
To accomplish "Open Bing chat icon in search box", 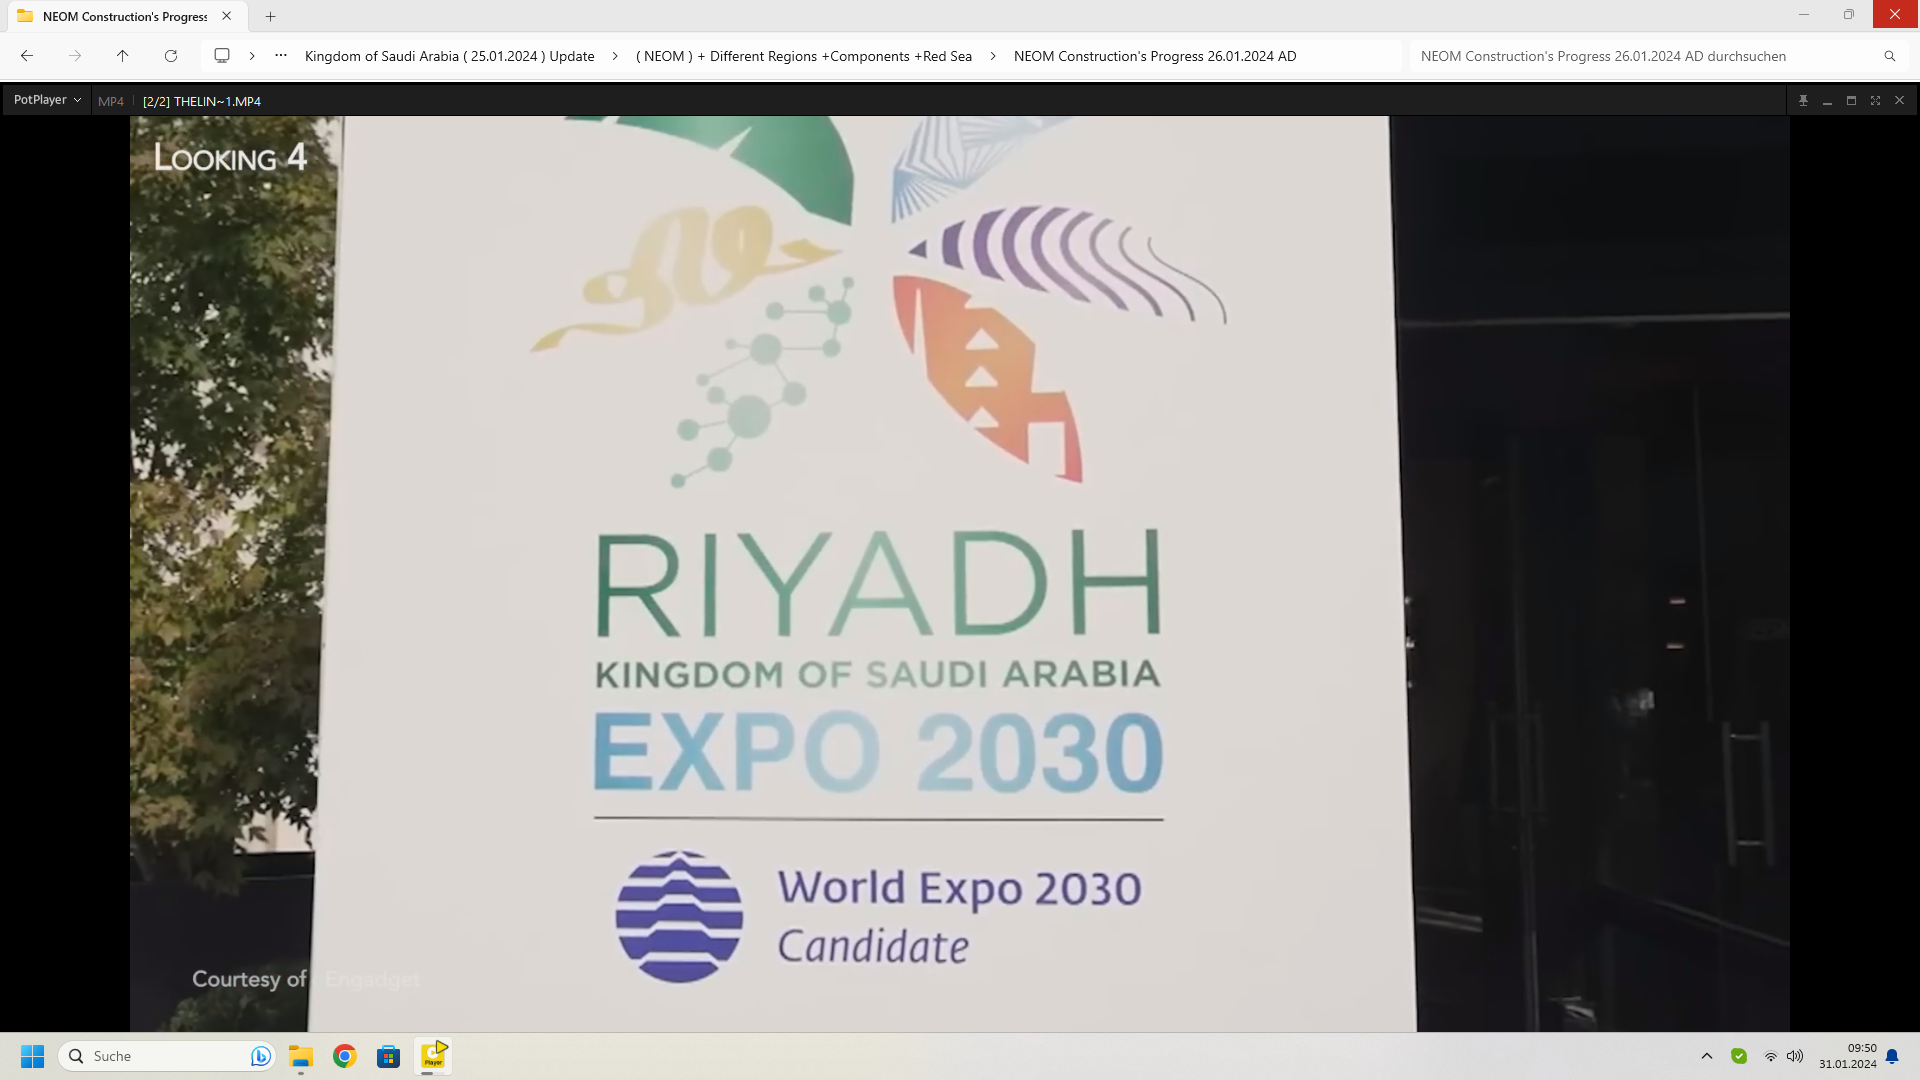I will click(260, 1056).
